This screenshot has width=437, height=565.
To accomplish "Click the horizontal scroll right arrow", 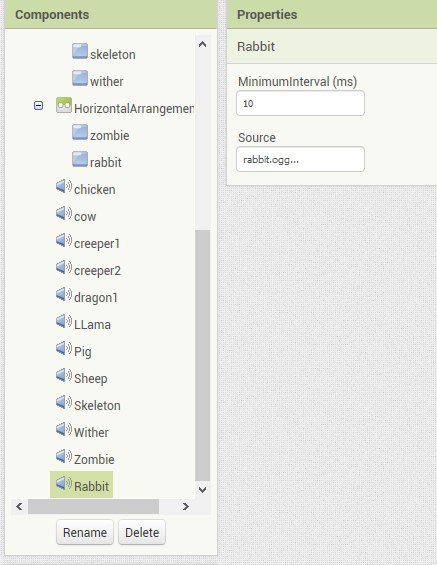I will [x=186, y=507].
